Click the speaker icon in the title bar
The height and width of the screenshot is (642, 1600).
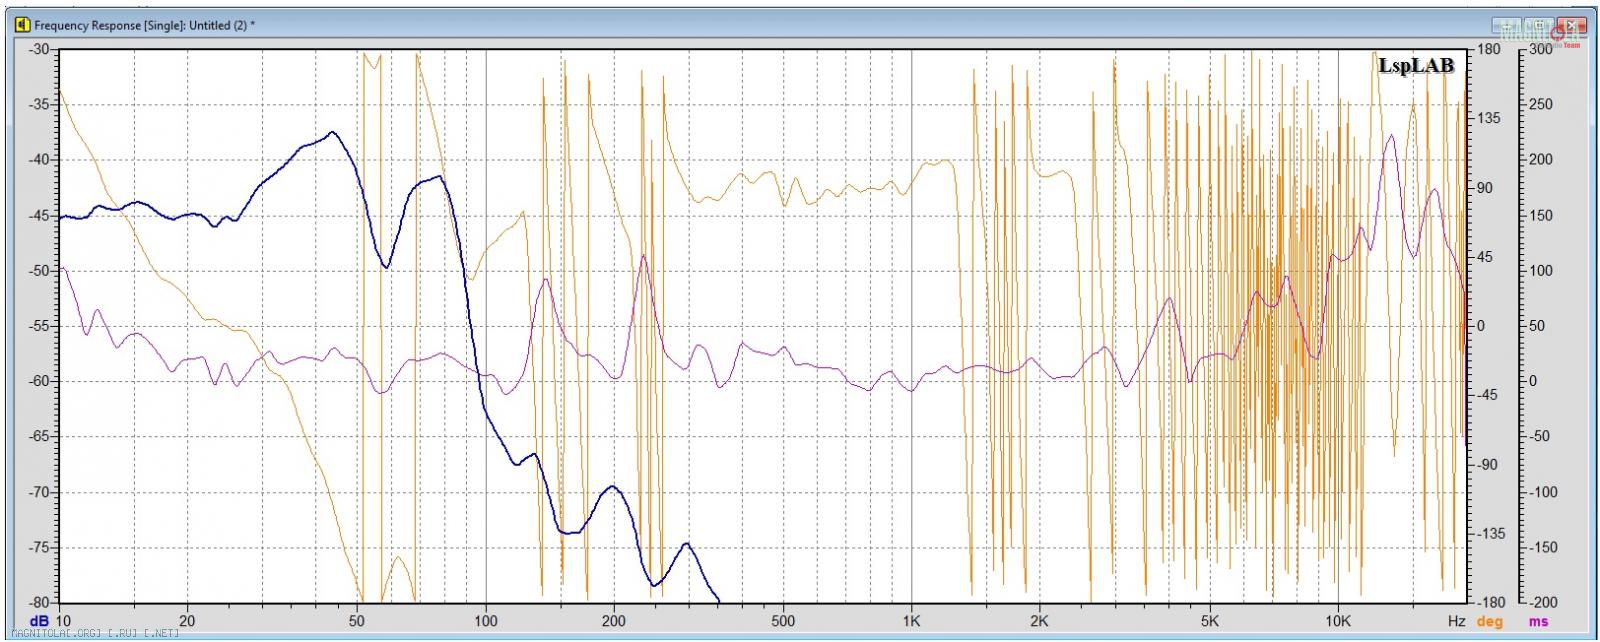(22, 24)
